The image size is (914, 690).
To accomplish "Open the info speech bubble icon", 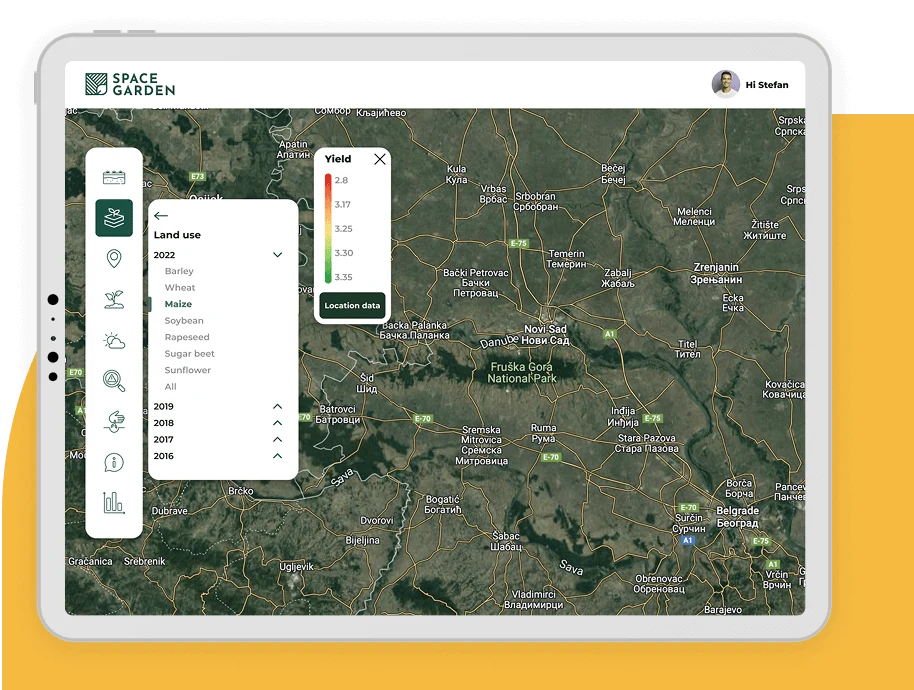I will (114, 463).
